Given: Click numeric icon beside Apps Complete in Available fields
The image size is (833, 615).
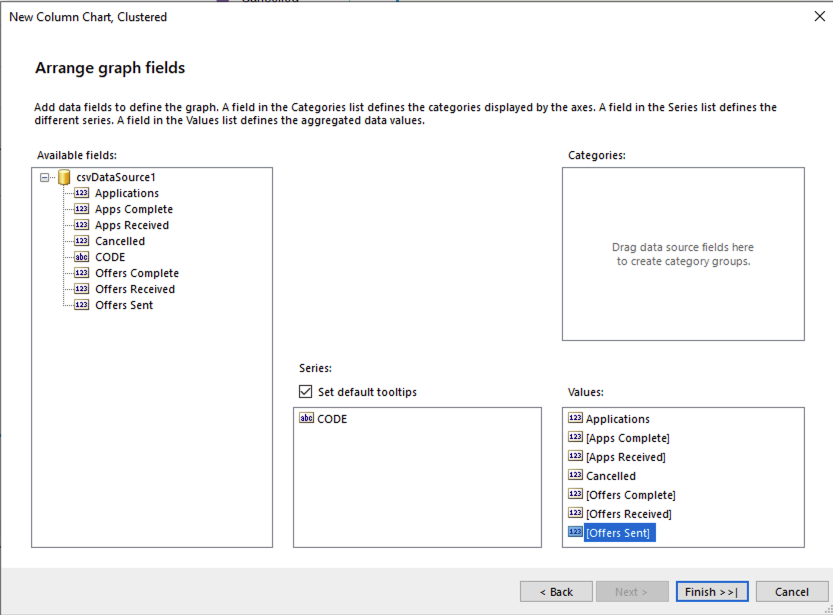Looking at the screenshot, I should point(81,209).
